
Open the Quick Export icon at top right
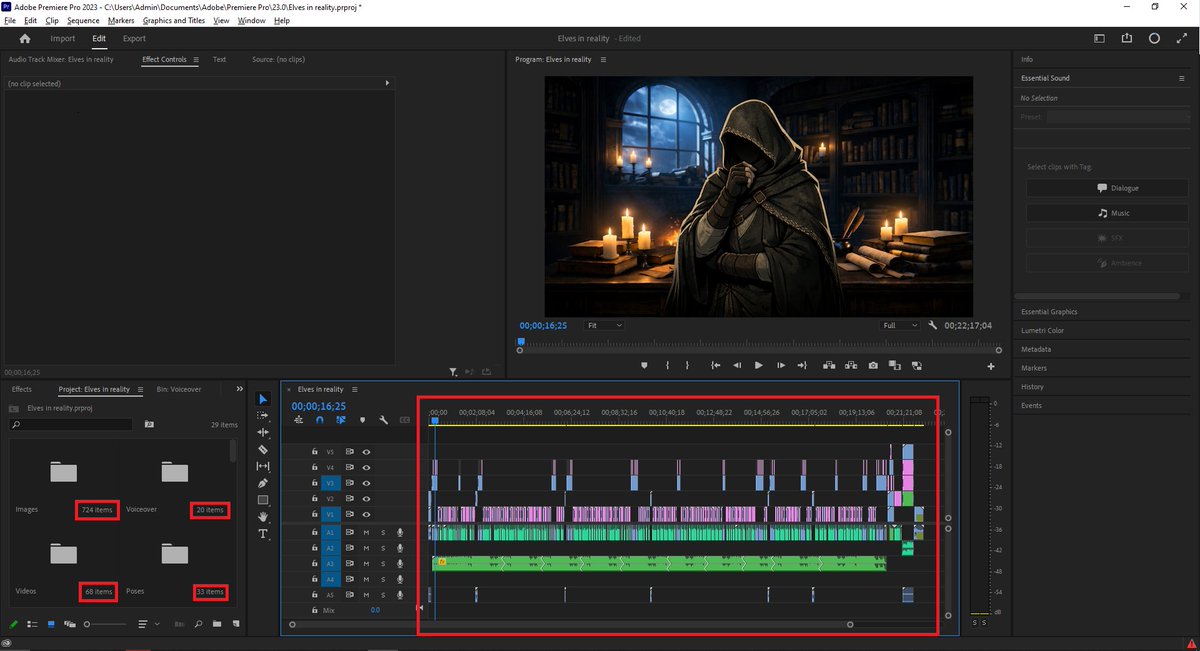tap(1127, 38)
